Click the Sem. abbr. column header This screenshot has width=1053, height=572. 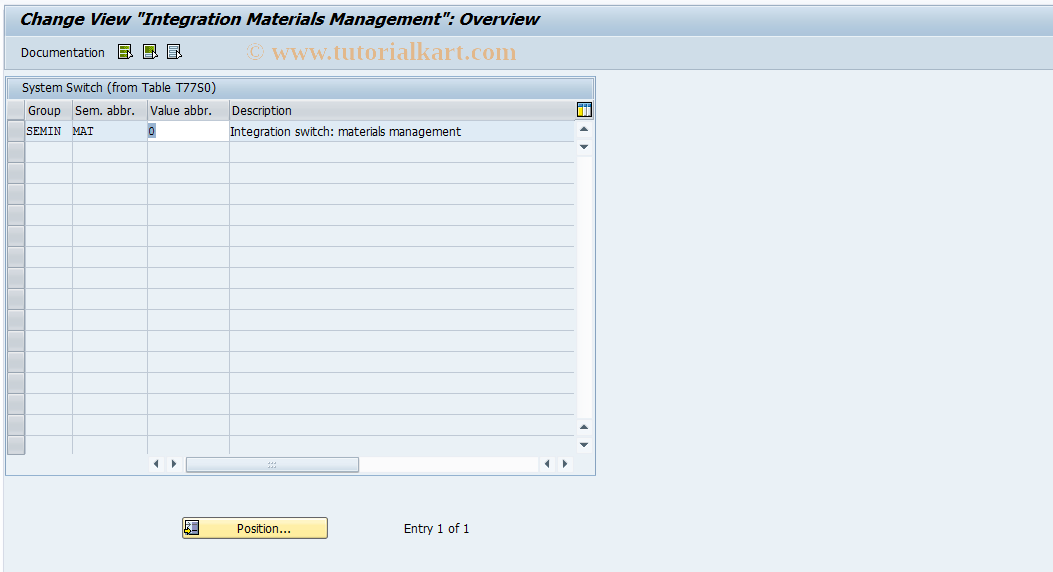pos(109,110)
